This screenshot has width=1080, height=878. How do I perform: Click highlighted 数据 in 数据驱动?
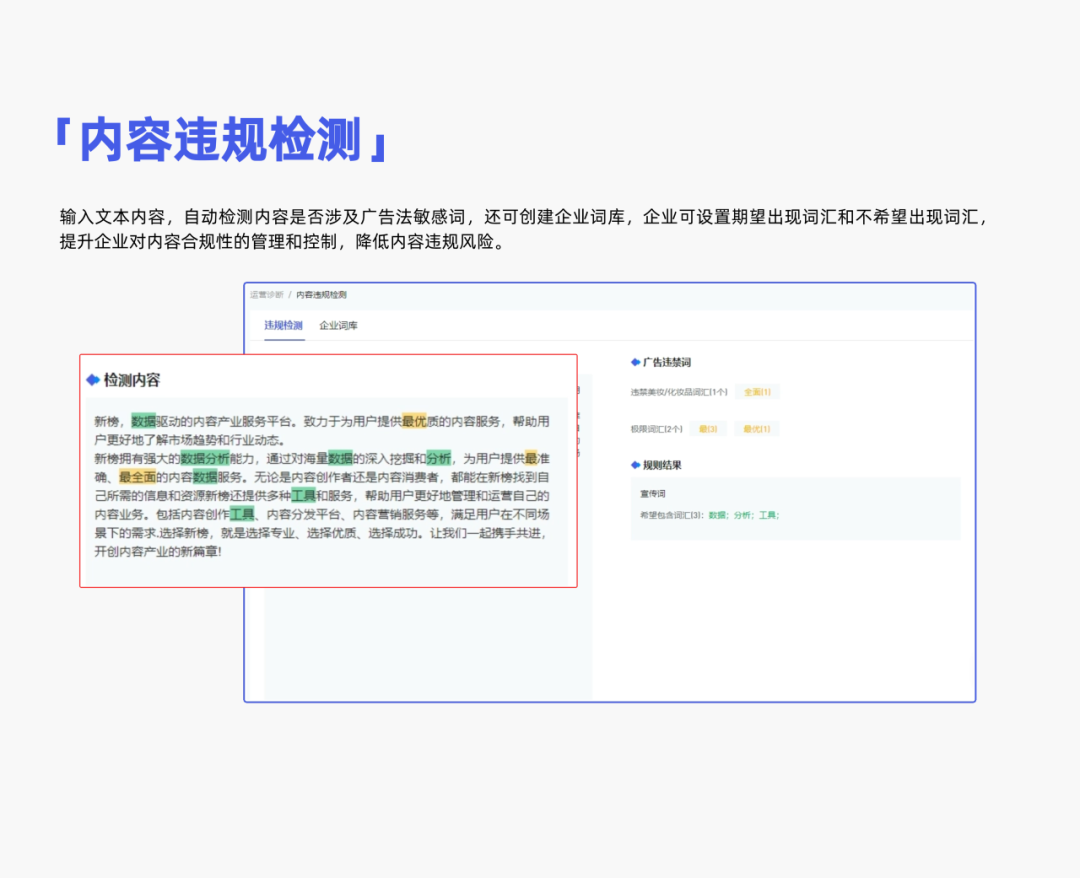144,421
